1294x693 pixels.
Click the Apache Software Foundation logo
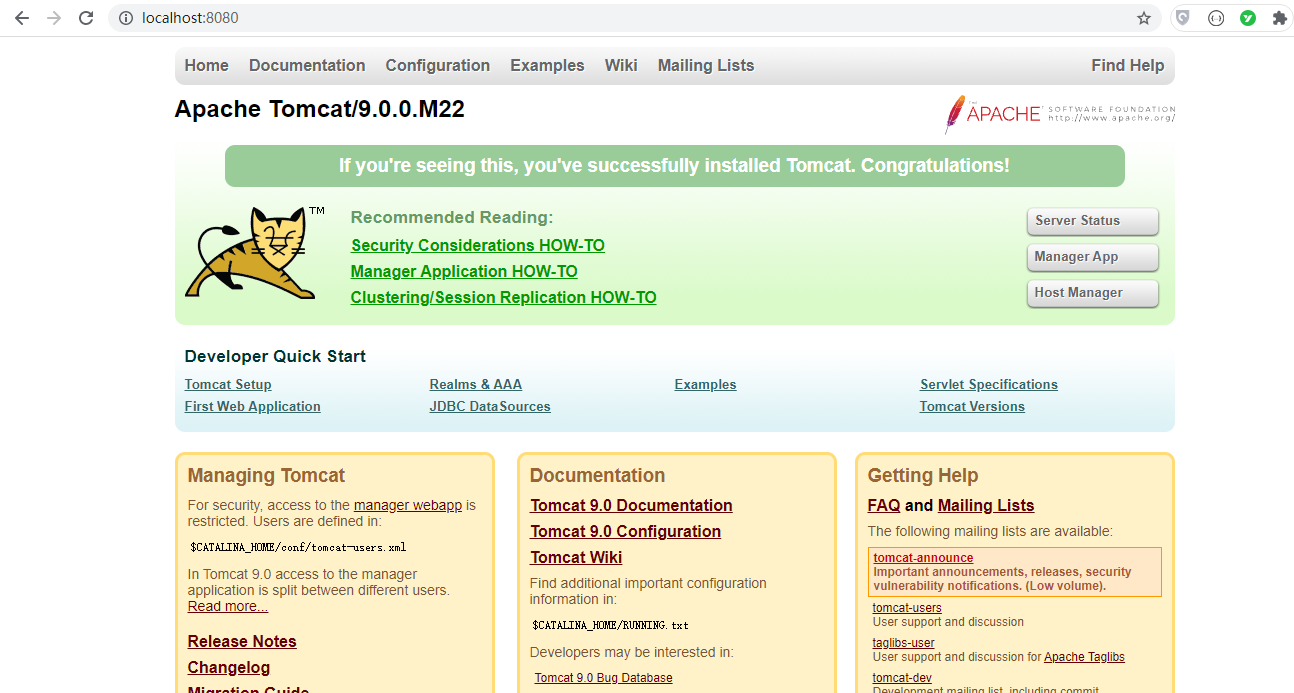tap(1059, 113)
